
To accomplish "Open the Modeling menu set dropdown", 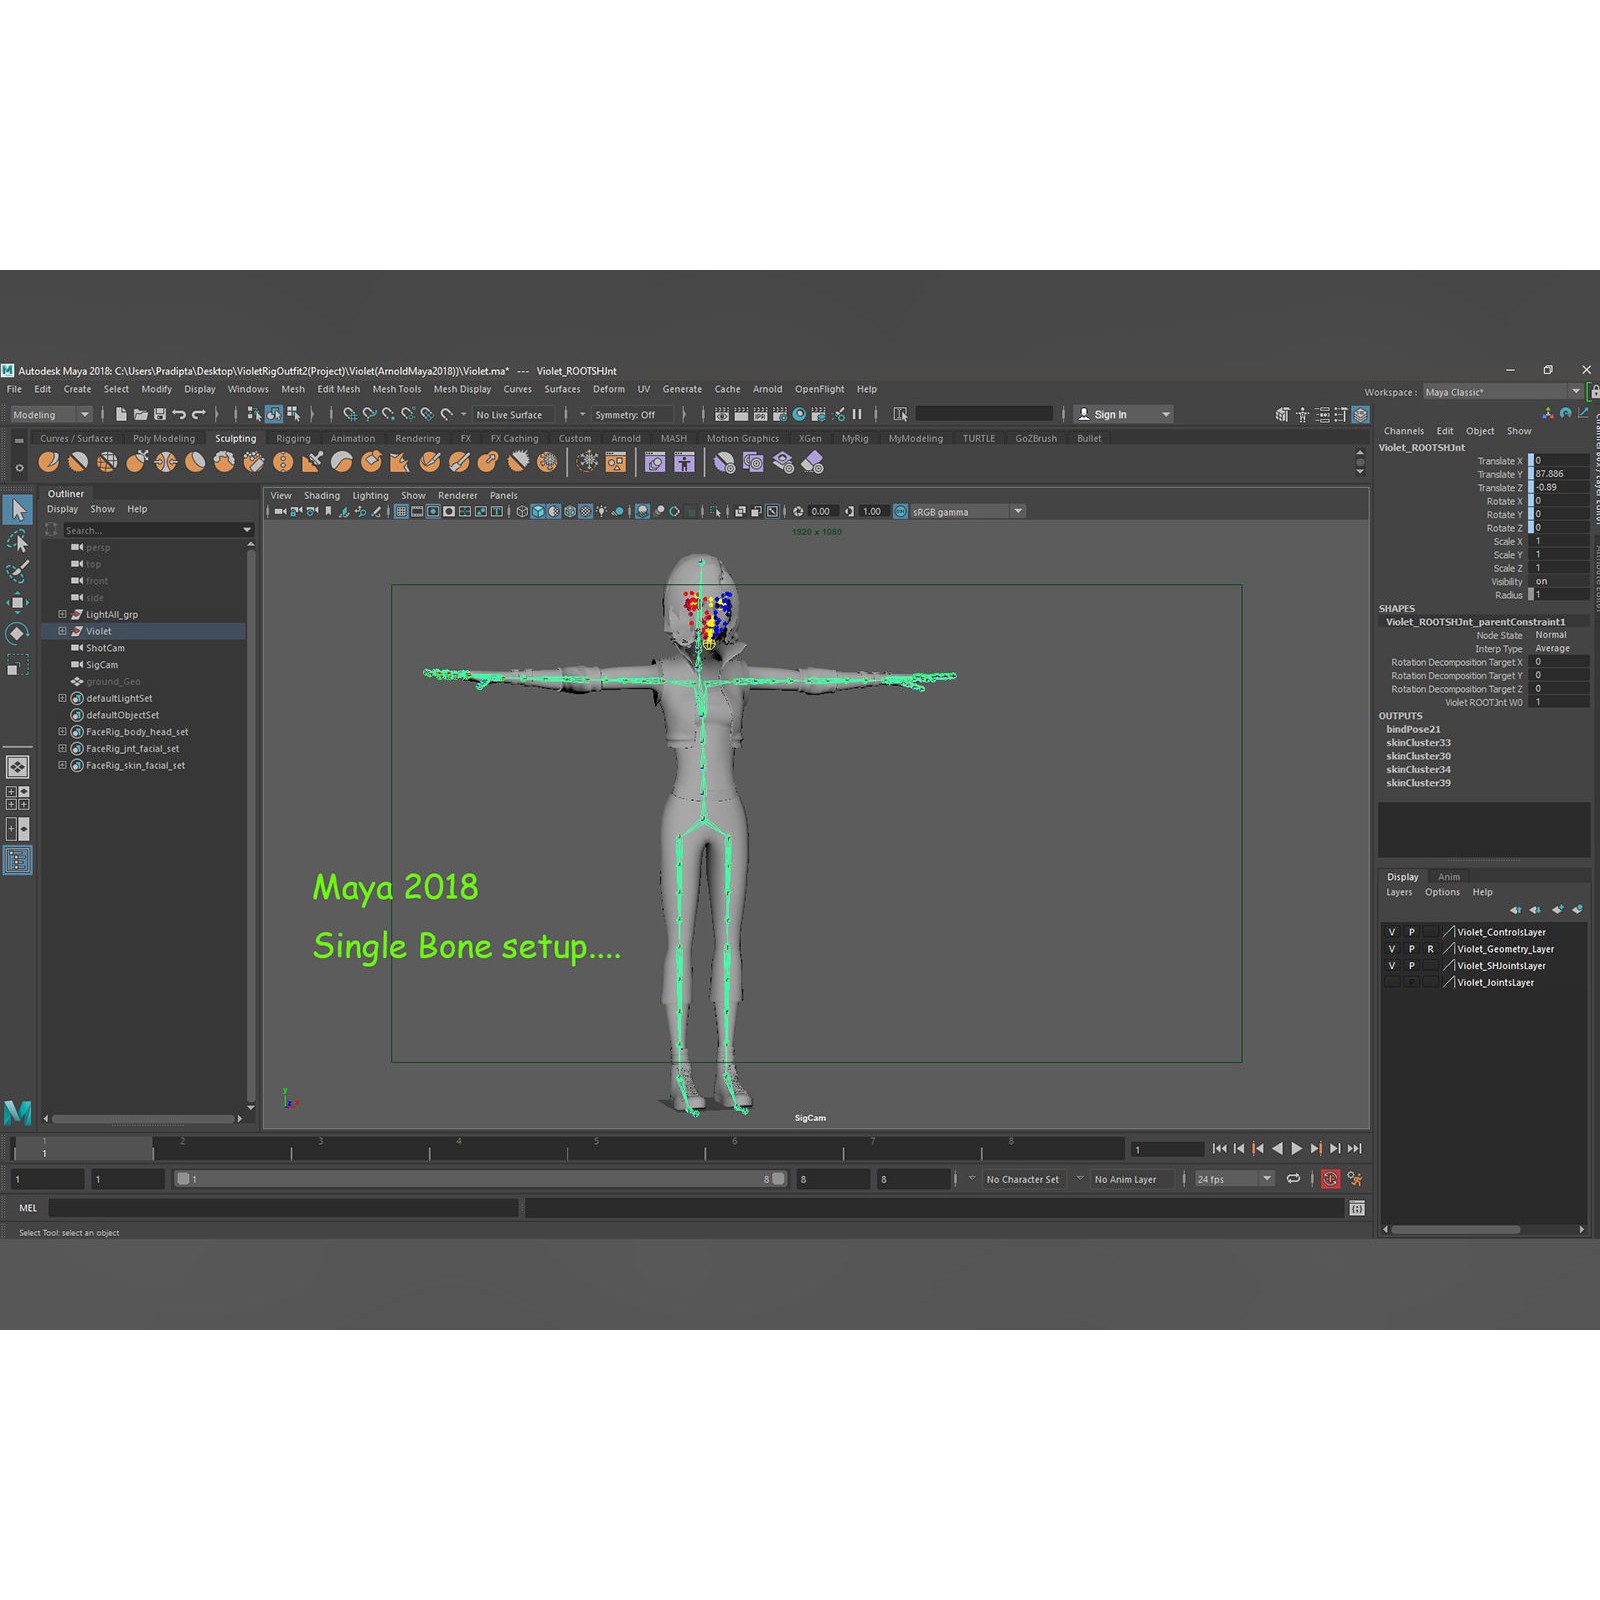I will click(51, 414).
